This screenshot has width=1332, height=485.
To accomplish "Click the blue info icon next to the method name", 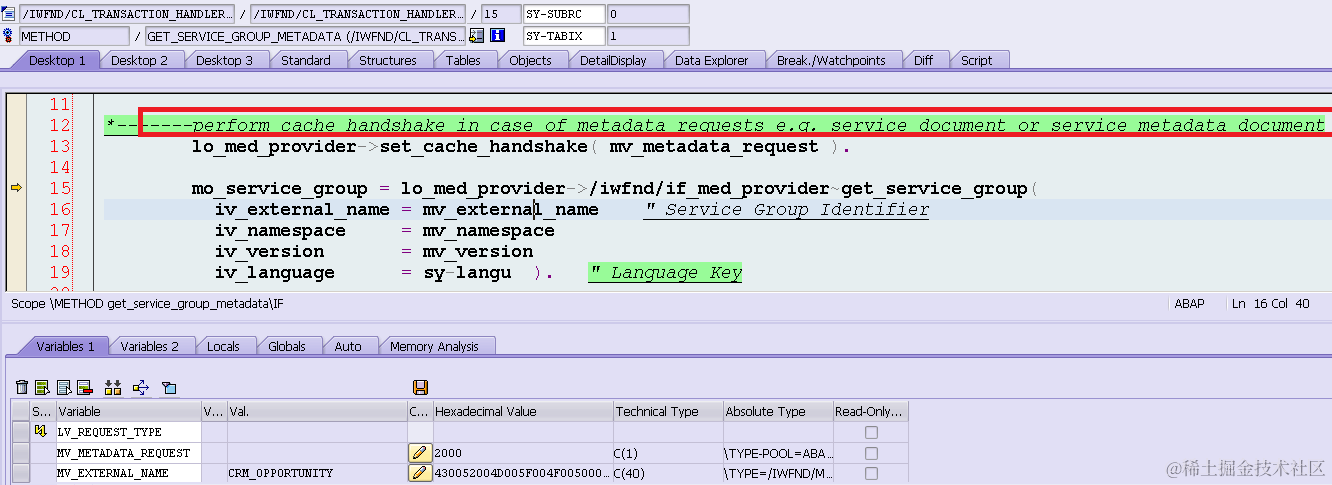I will (x=497, y=36).
